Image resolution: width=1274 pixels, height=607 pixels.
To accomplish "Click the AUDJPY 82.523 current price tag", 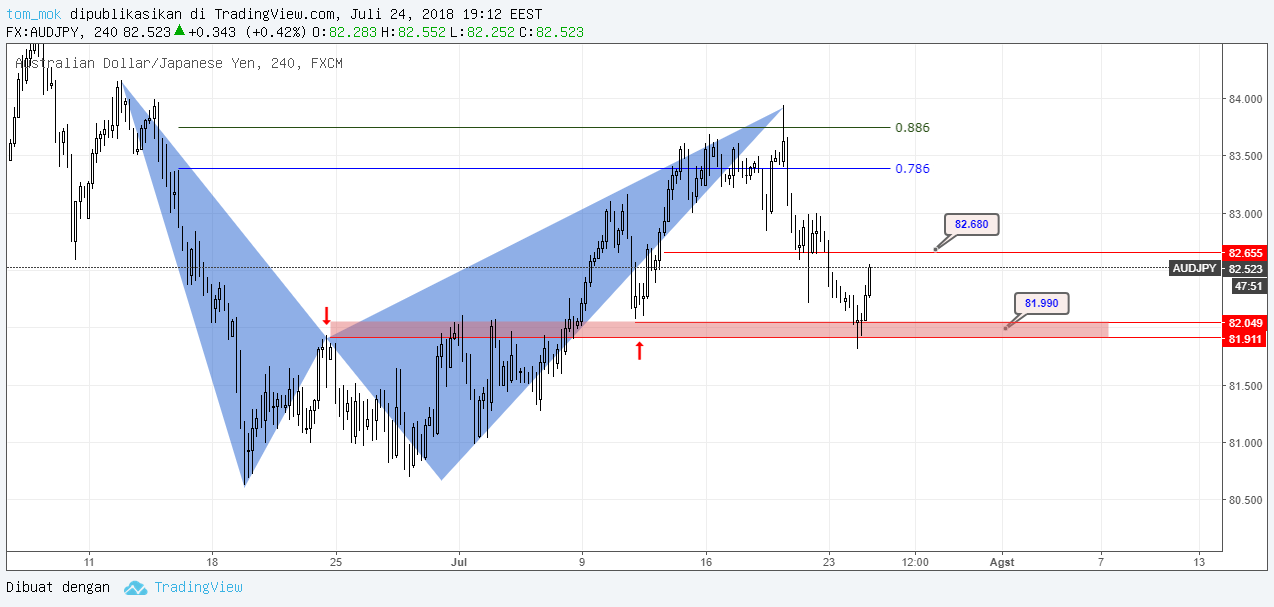I will [1218, 268].
